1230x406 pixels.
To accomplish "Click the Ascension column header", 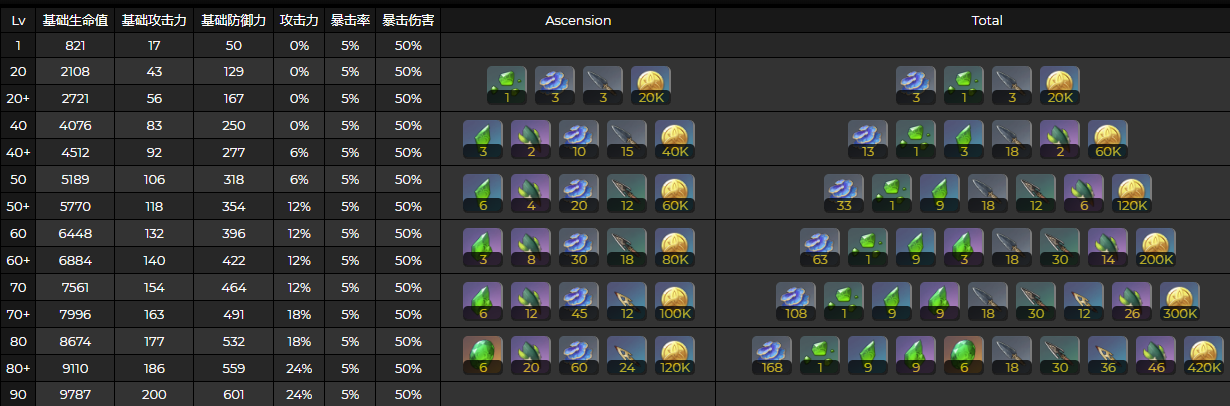I will point(578,20).
